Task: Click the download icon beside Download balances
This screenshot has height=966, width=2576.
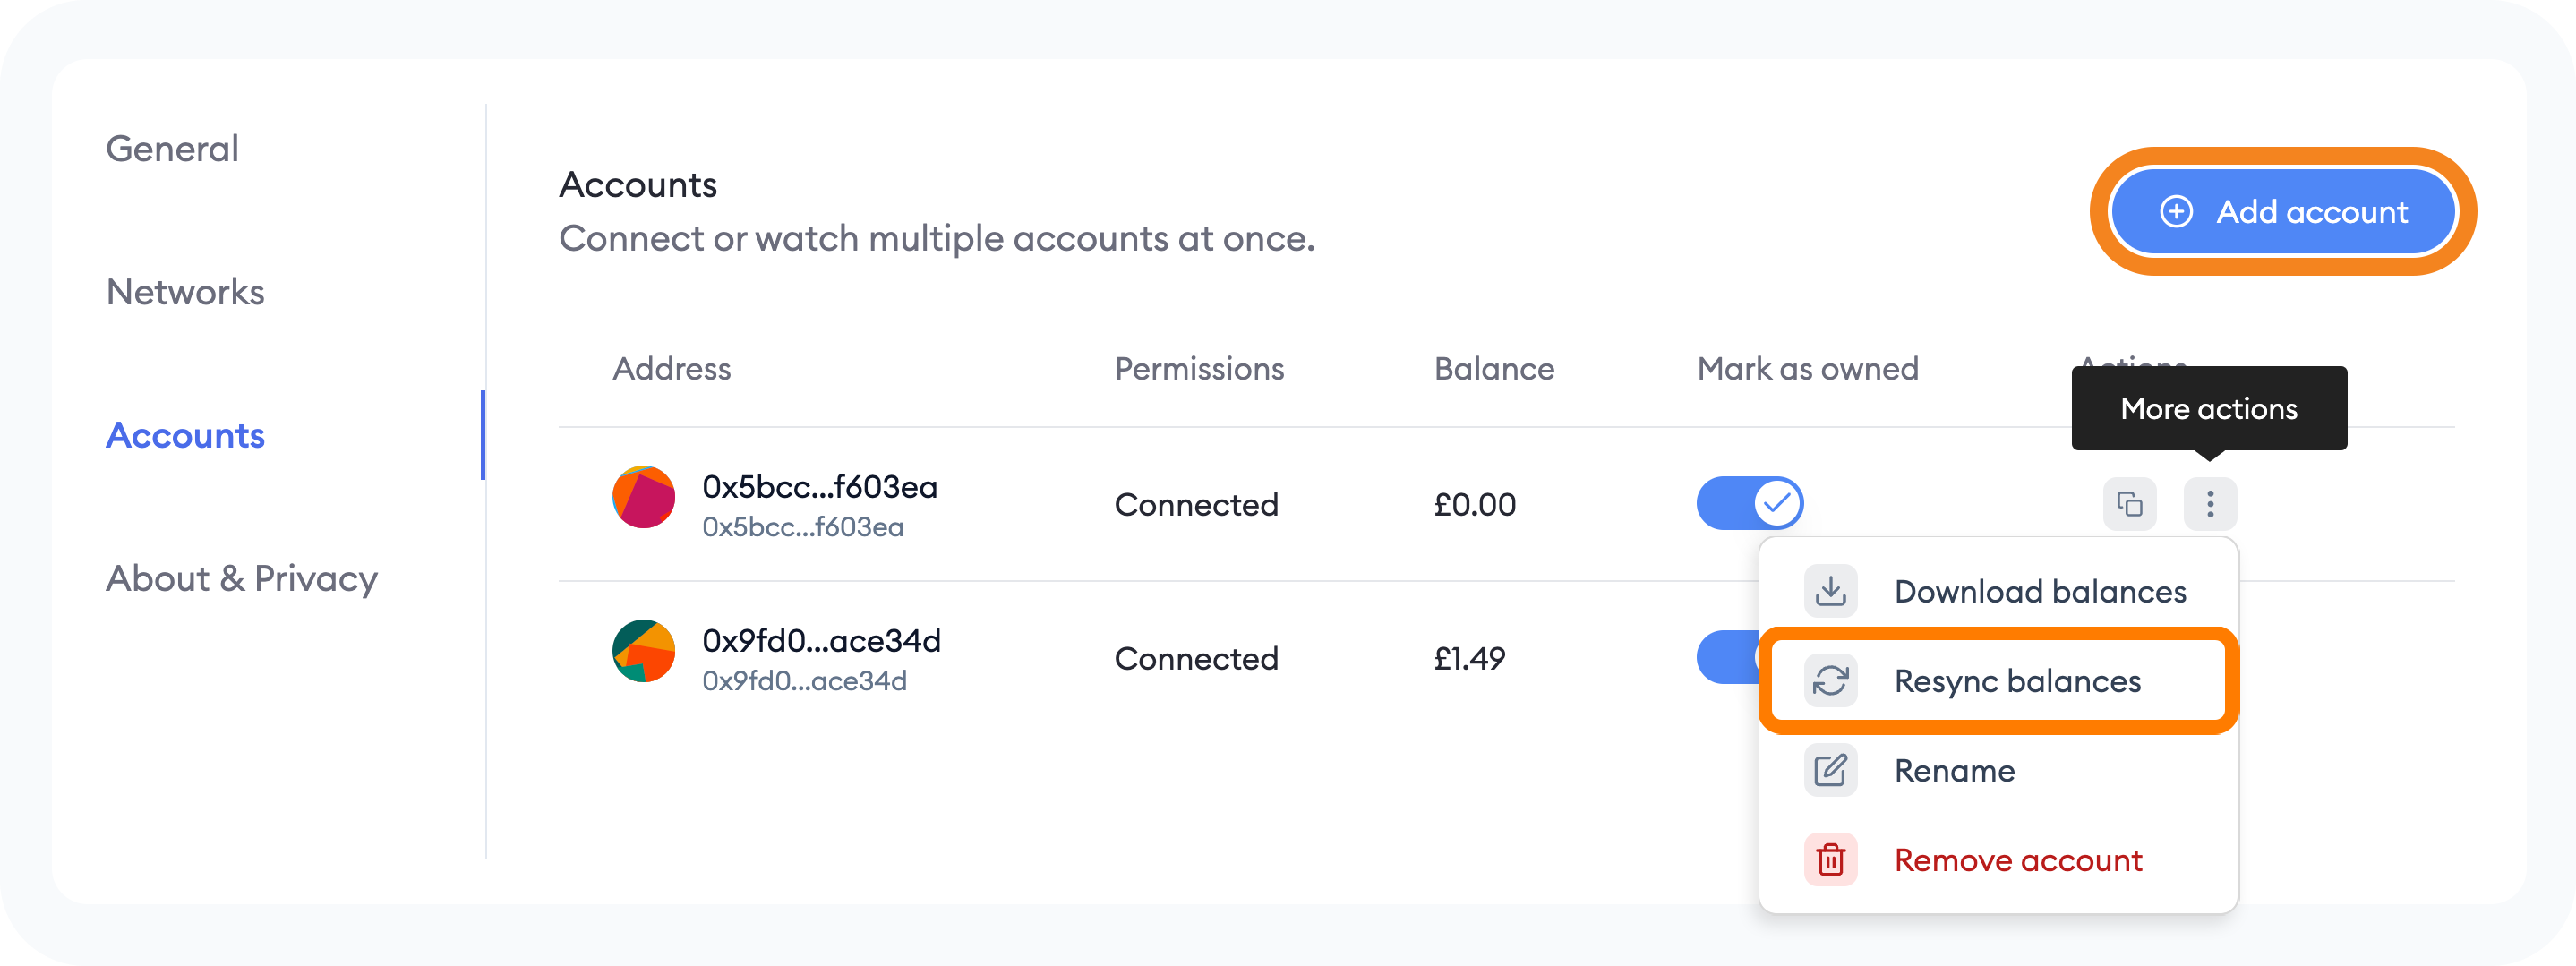Action: 1830,591
